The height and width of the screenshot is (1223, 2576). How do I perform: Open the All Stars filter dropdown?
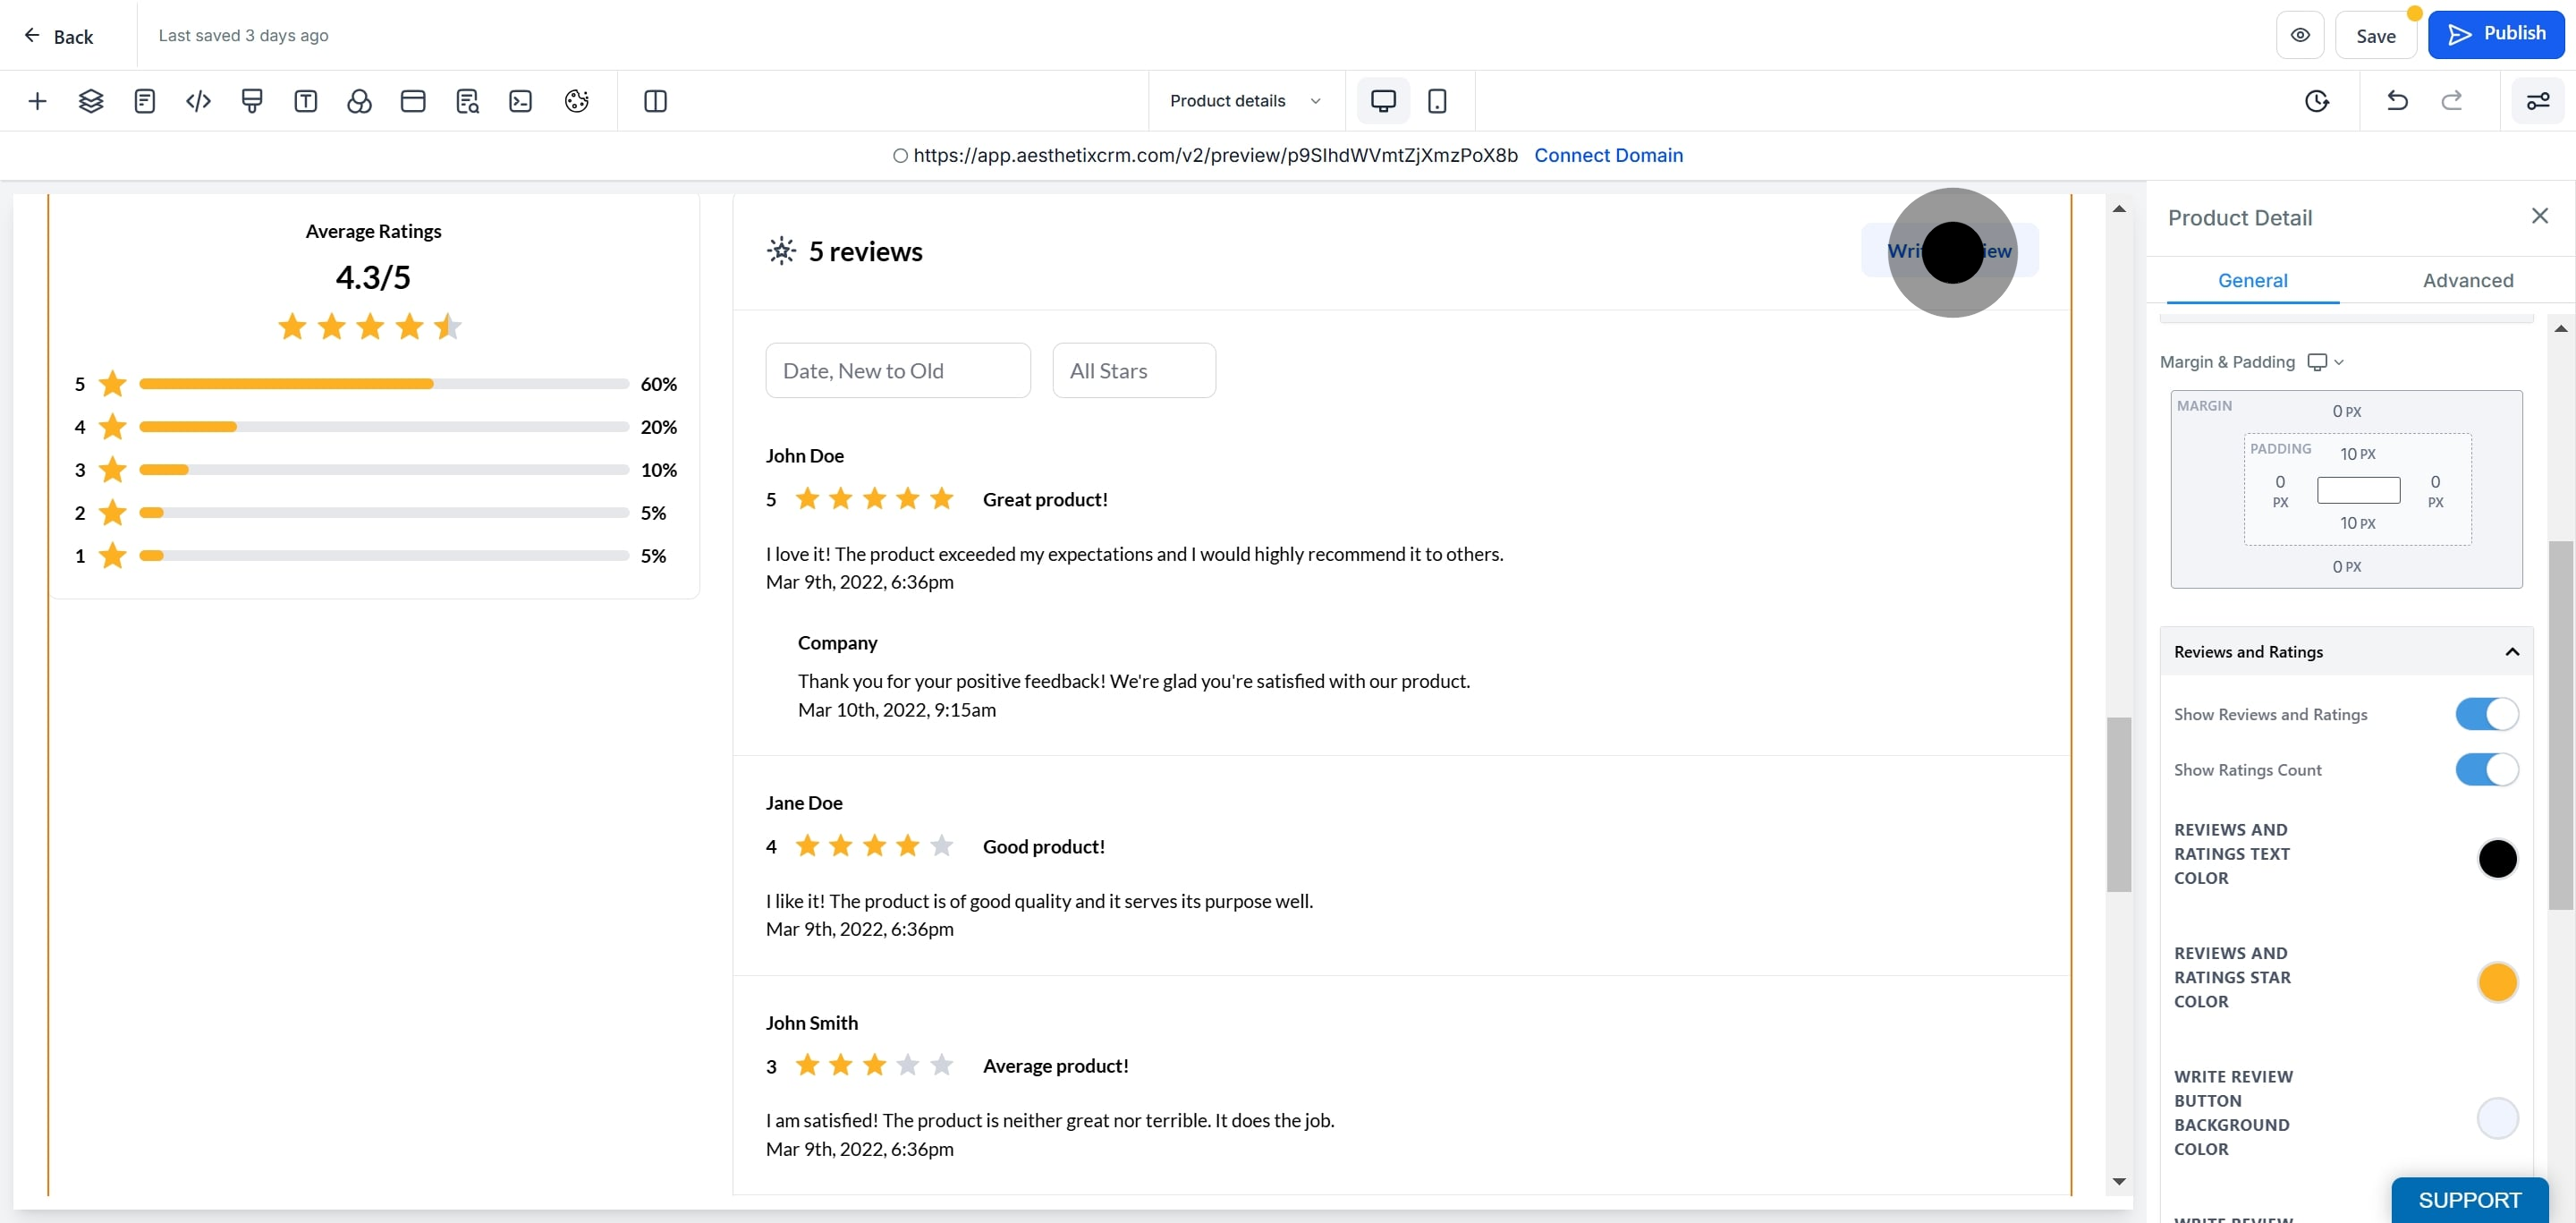pyautogui.click(x=1133, y=371)
